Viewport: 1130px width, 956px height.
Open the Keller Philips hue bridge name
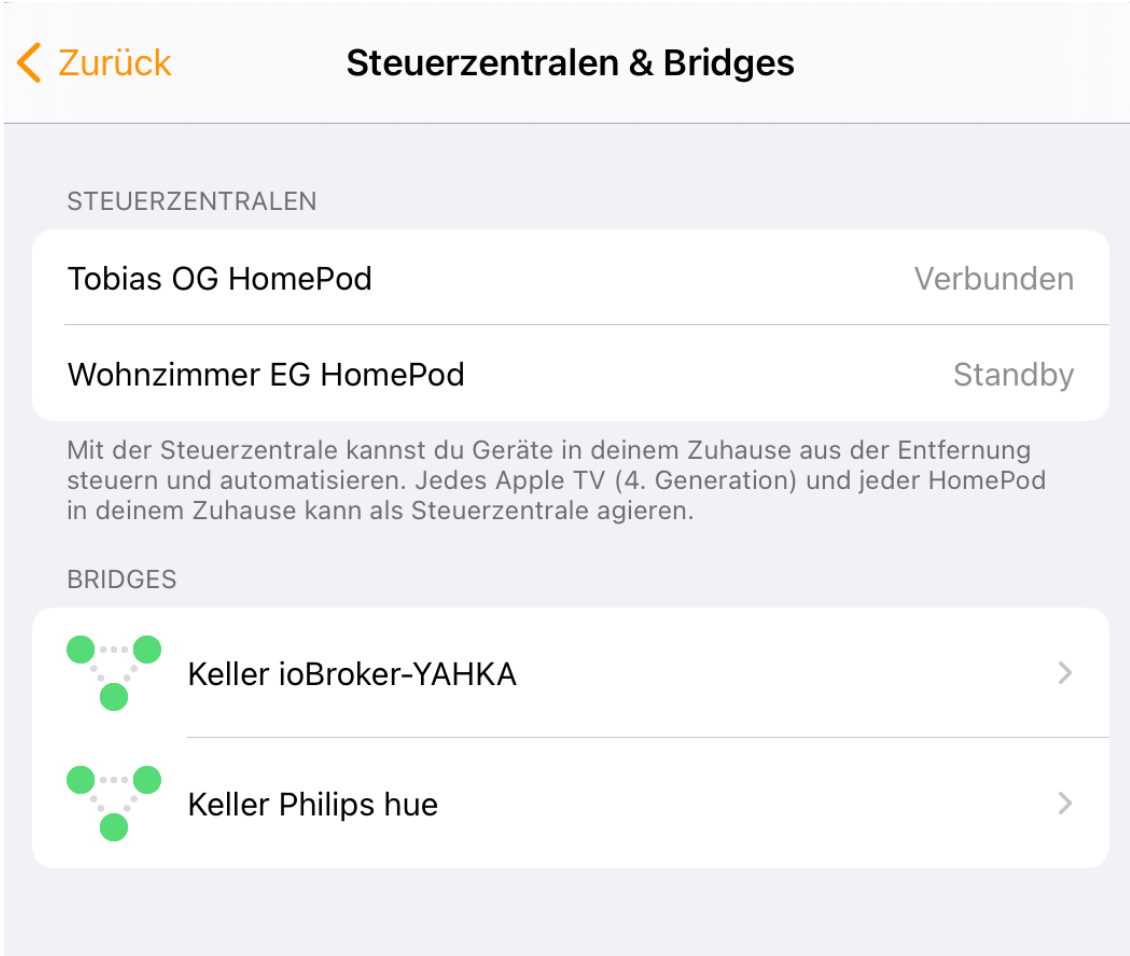(313, 804)
